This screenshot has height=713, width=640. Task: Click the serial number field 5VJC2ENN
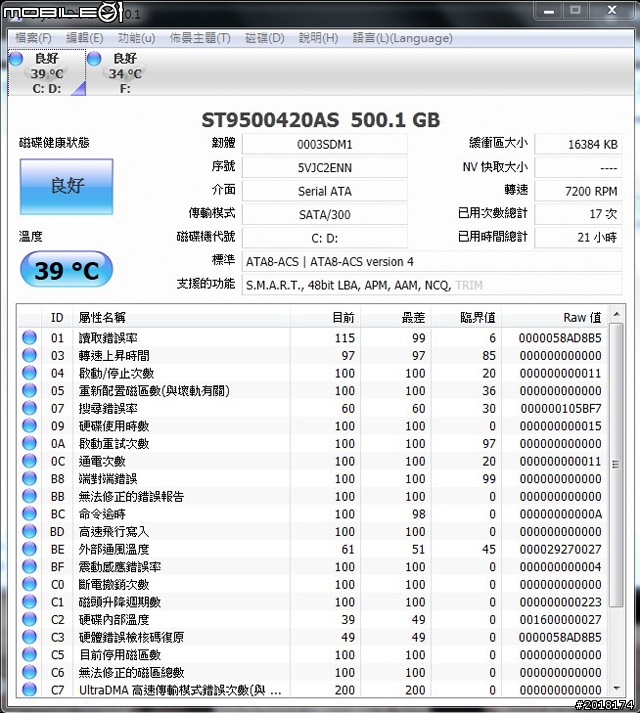(x=325, y=168)
